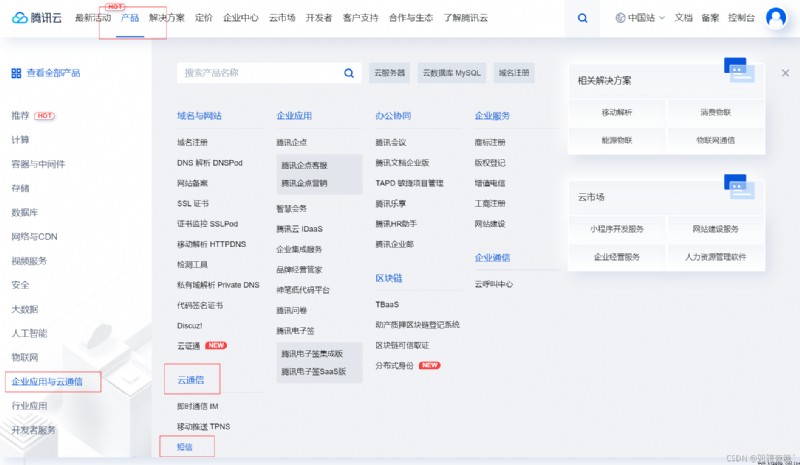The image size is (800, 465).
Task: Open TAPD 敏捷项目管理 link
Action: pos(410,183)
